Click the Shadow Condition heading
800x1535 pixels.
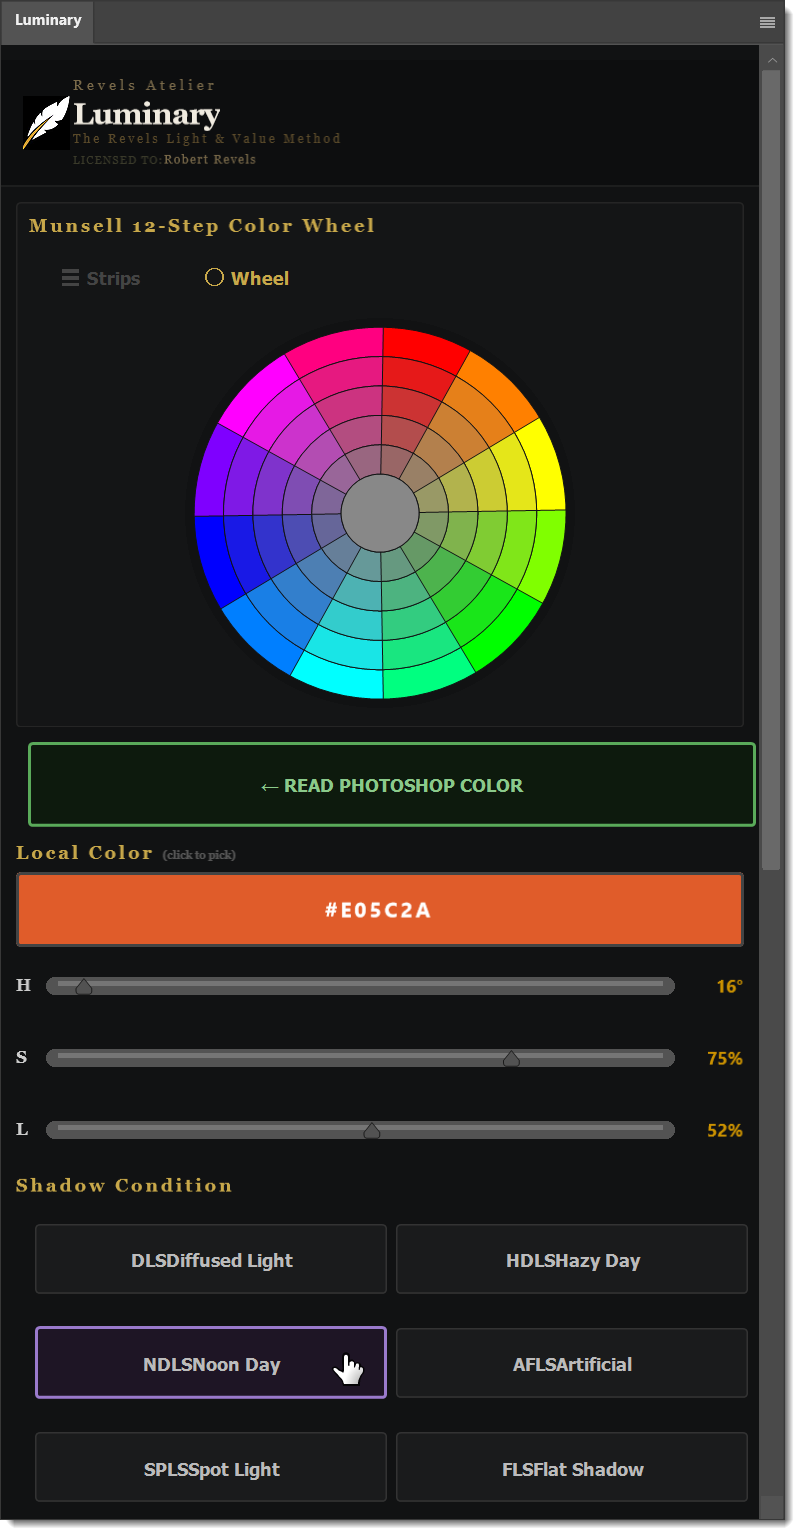coord(124,1185)
